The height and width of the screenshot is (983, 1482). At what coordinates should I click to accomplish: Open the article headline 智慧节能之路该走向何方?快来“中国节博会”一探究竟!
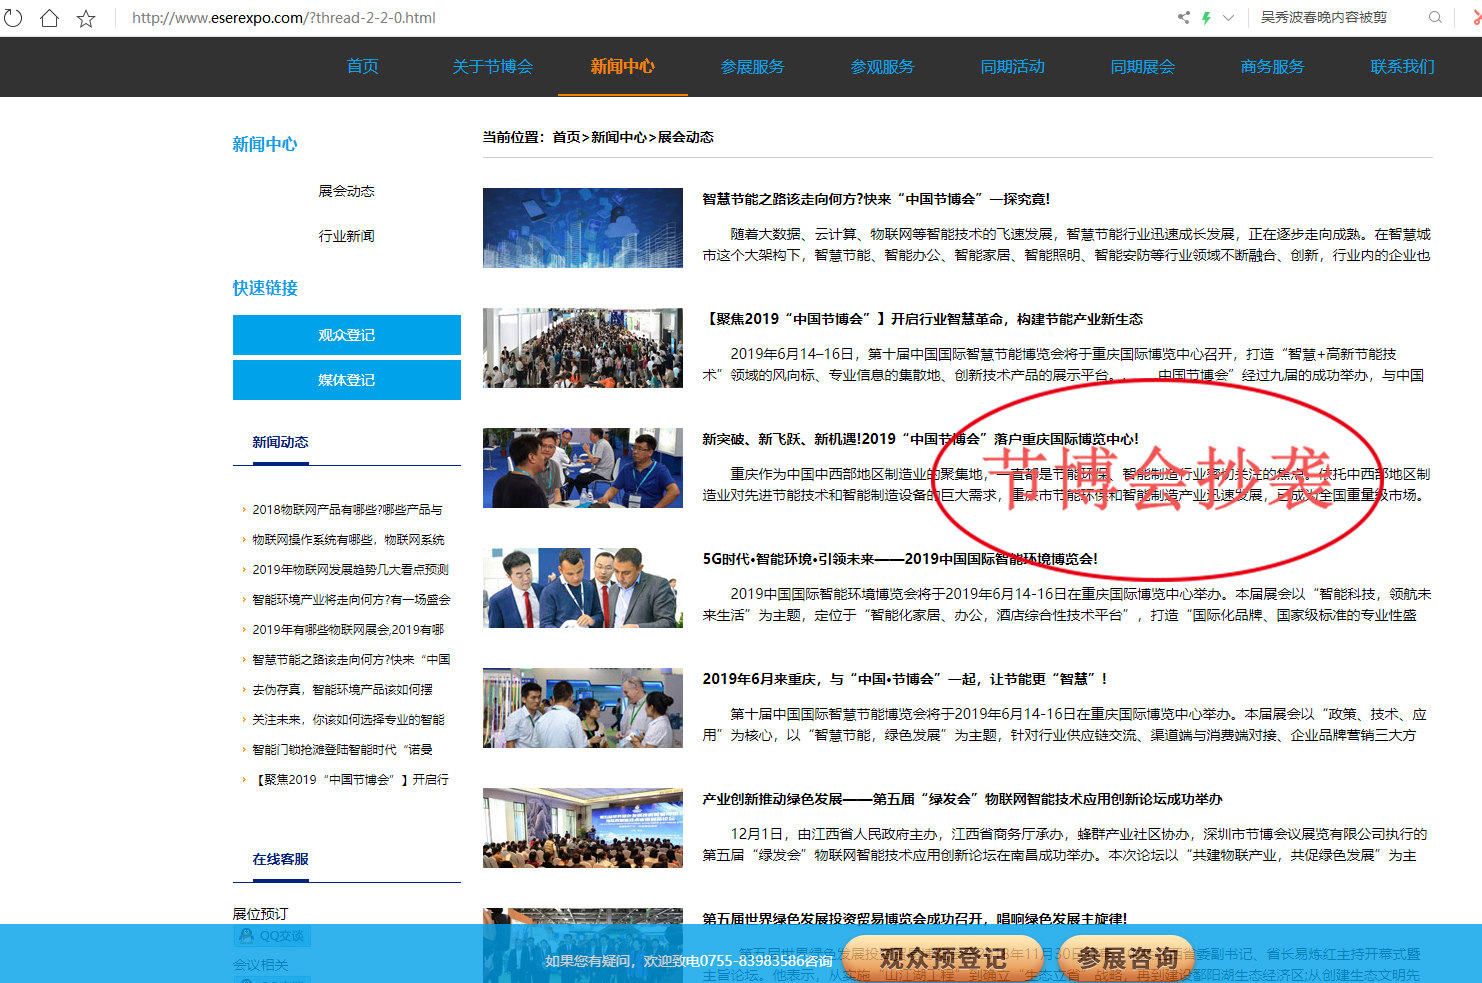click(x=876, y=199)
